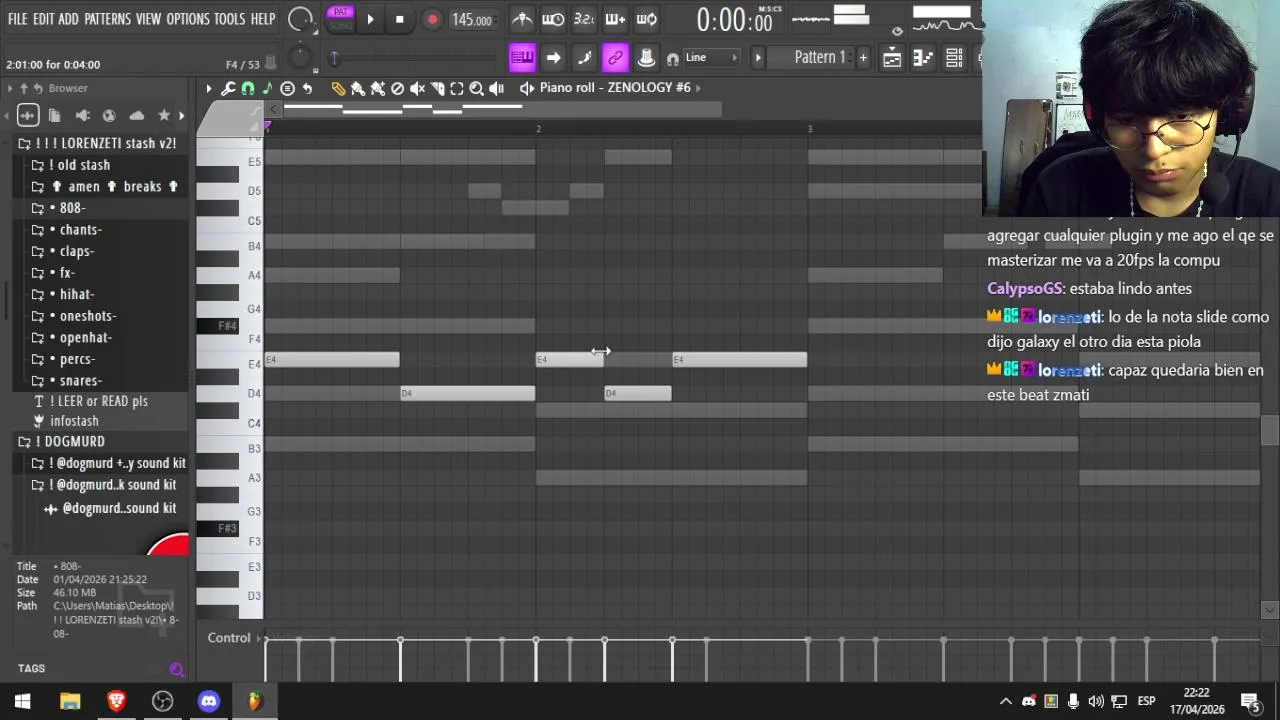Screen dimensions: 1280x720
Task: Click piano roll vertical scrollbar handle
Action: tap(1270, 431)
